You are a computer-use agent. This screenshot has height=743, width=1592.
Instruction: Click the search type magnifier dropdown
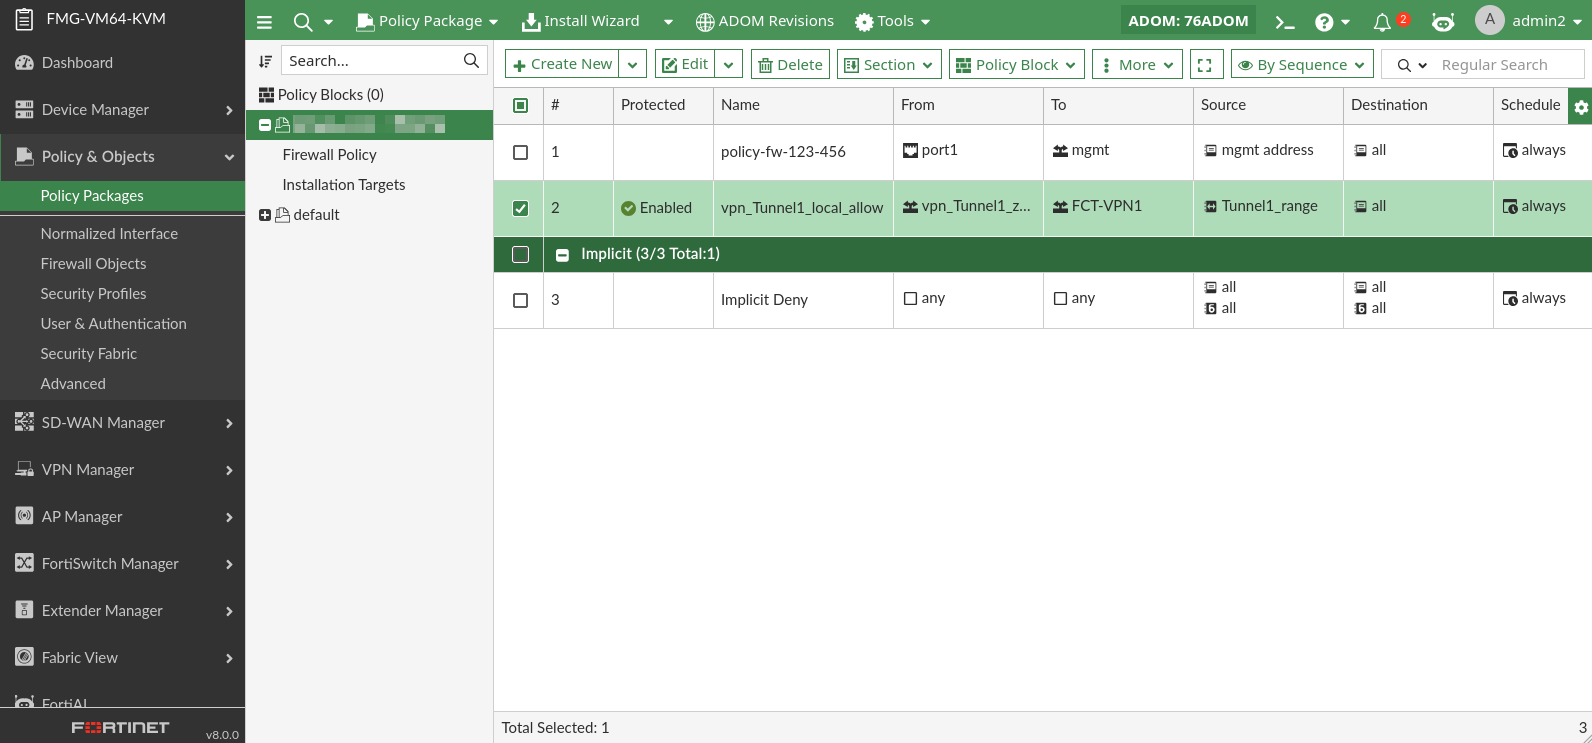(x=1411, y=65)
